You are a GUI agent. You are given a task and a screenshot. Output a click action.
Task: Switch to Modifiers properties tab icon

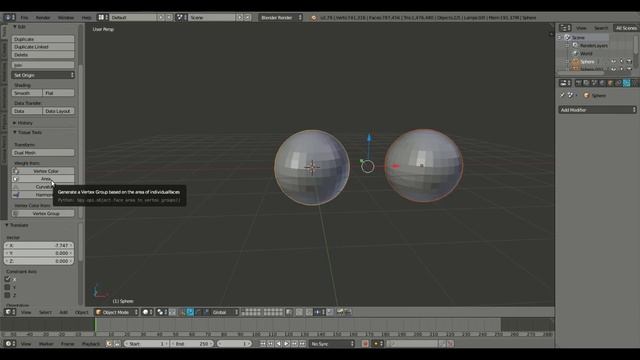pyautogui.click(x=627, y=83)
